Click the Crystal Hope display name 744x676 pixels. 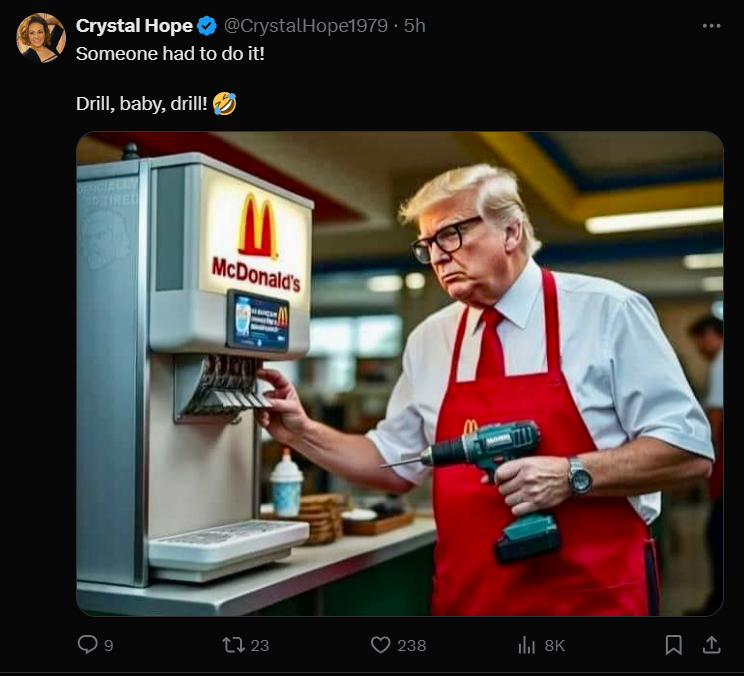pyautogui.click(x=134, y=26)
